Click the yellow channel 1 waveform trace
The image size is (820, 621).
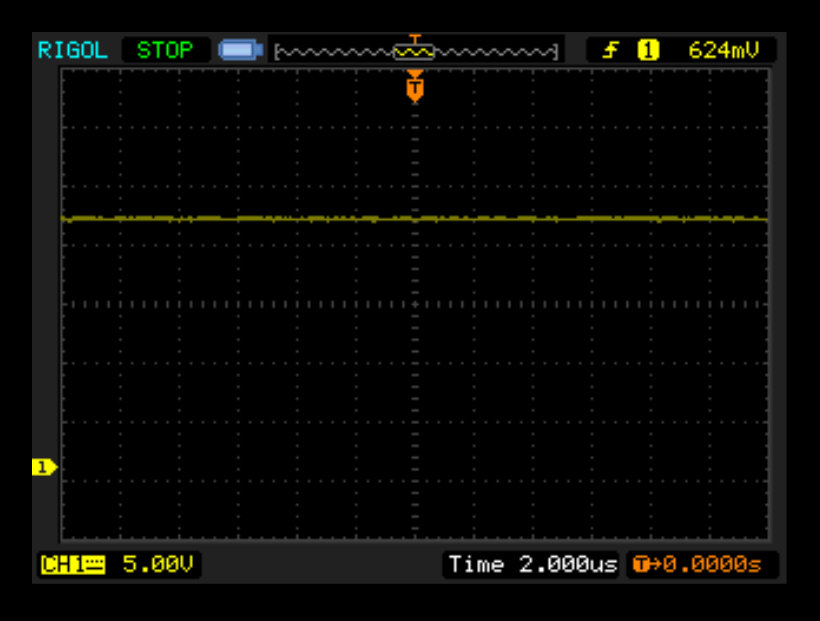pos(415,219)
